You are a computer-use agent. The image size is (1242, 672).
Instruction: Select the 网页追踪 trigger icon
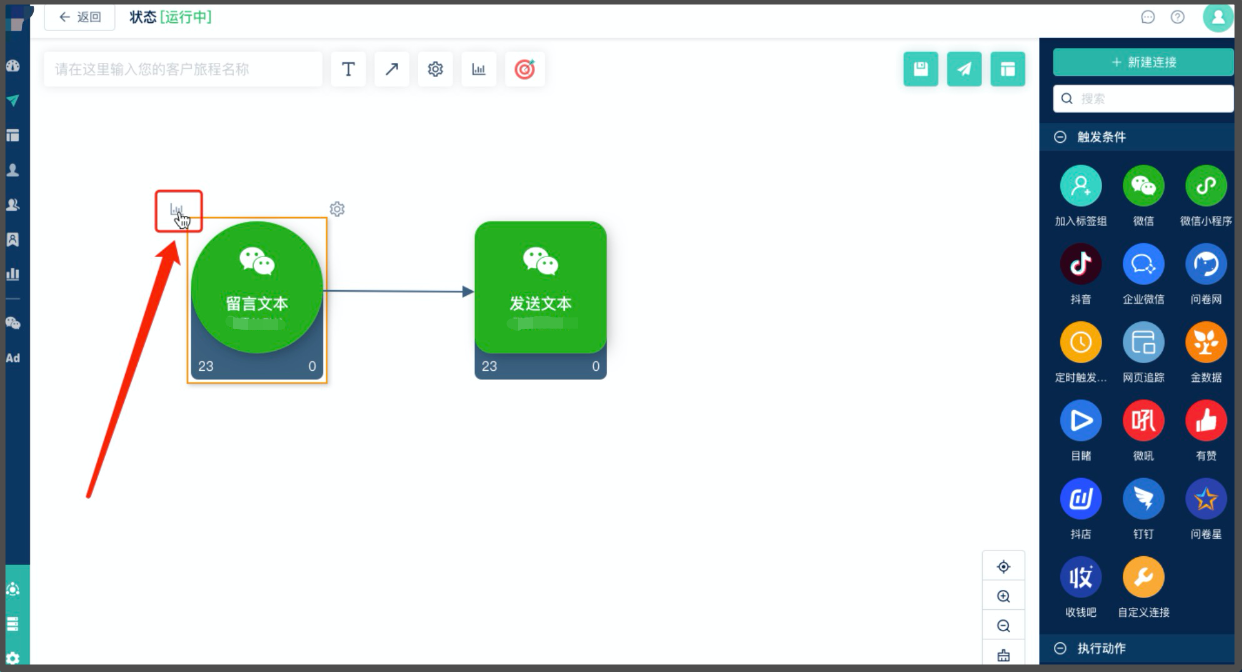(1144, 342)
